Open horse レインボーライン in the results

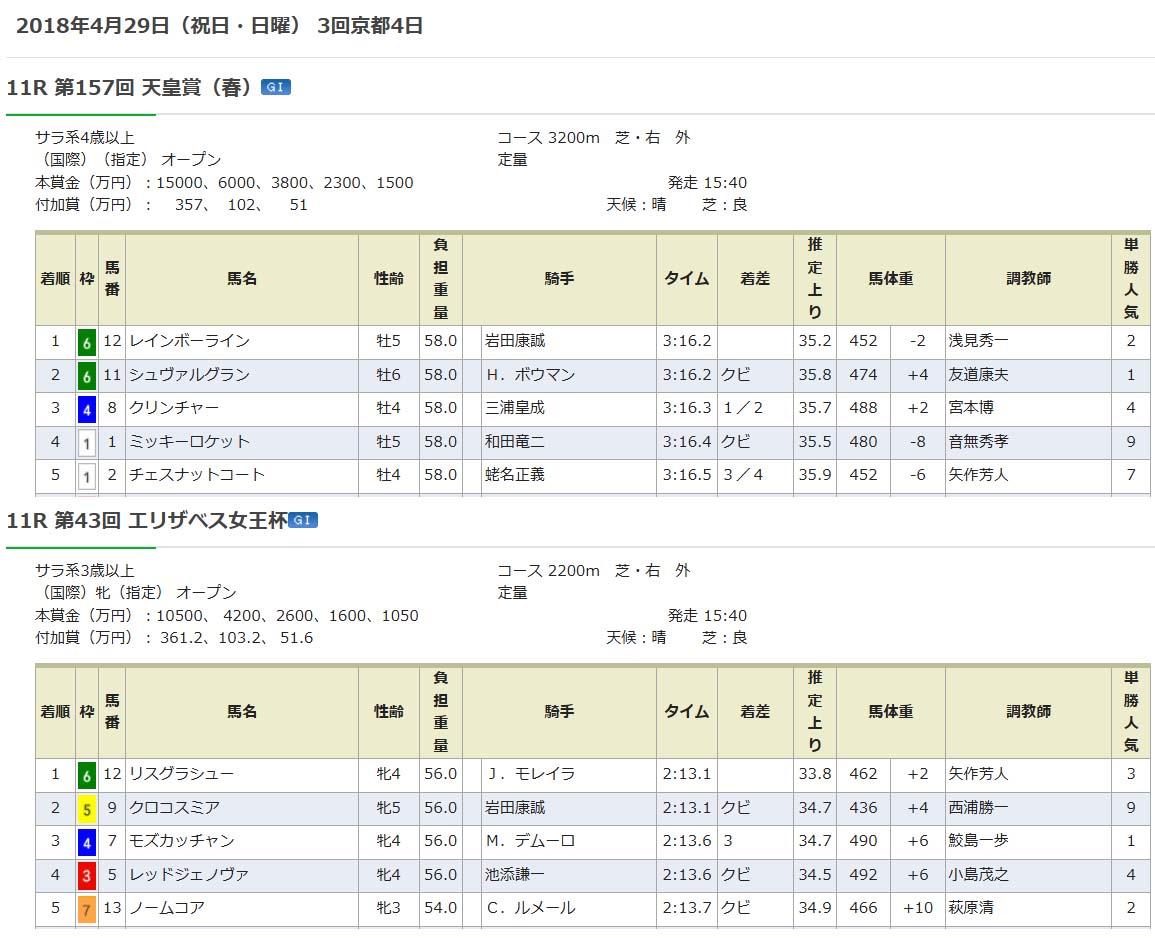(189, 341)
